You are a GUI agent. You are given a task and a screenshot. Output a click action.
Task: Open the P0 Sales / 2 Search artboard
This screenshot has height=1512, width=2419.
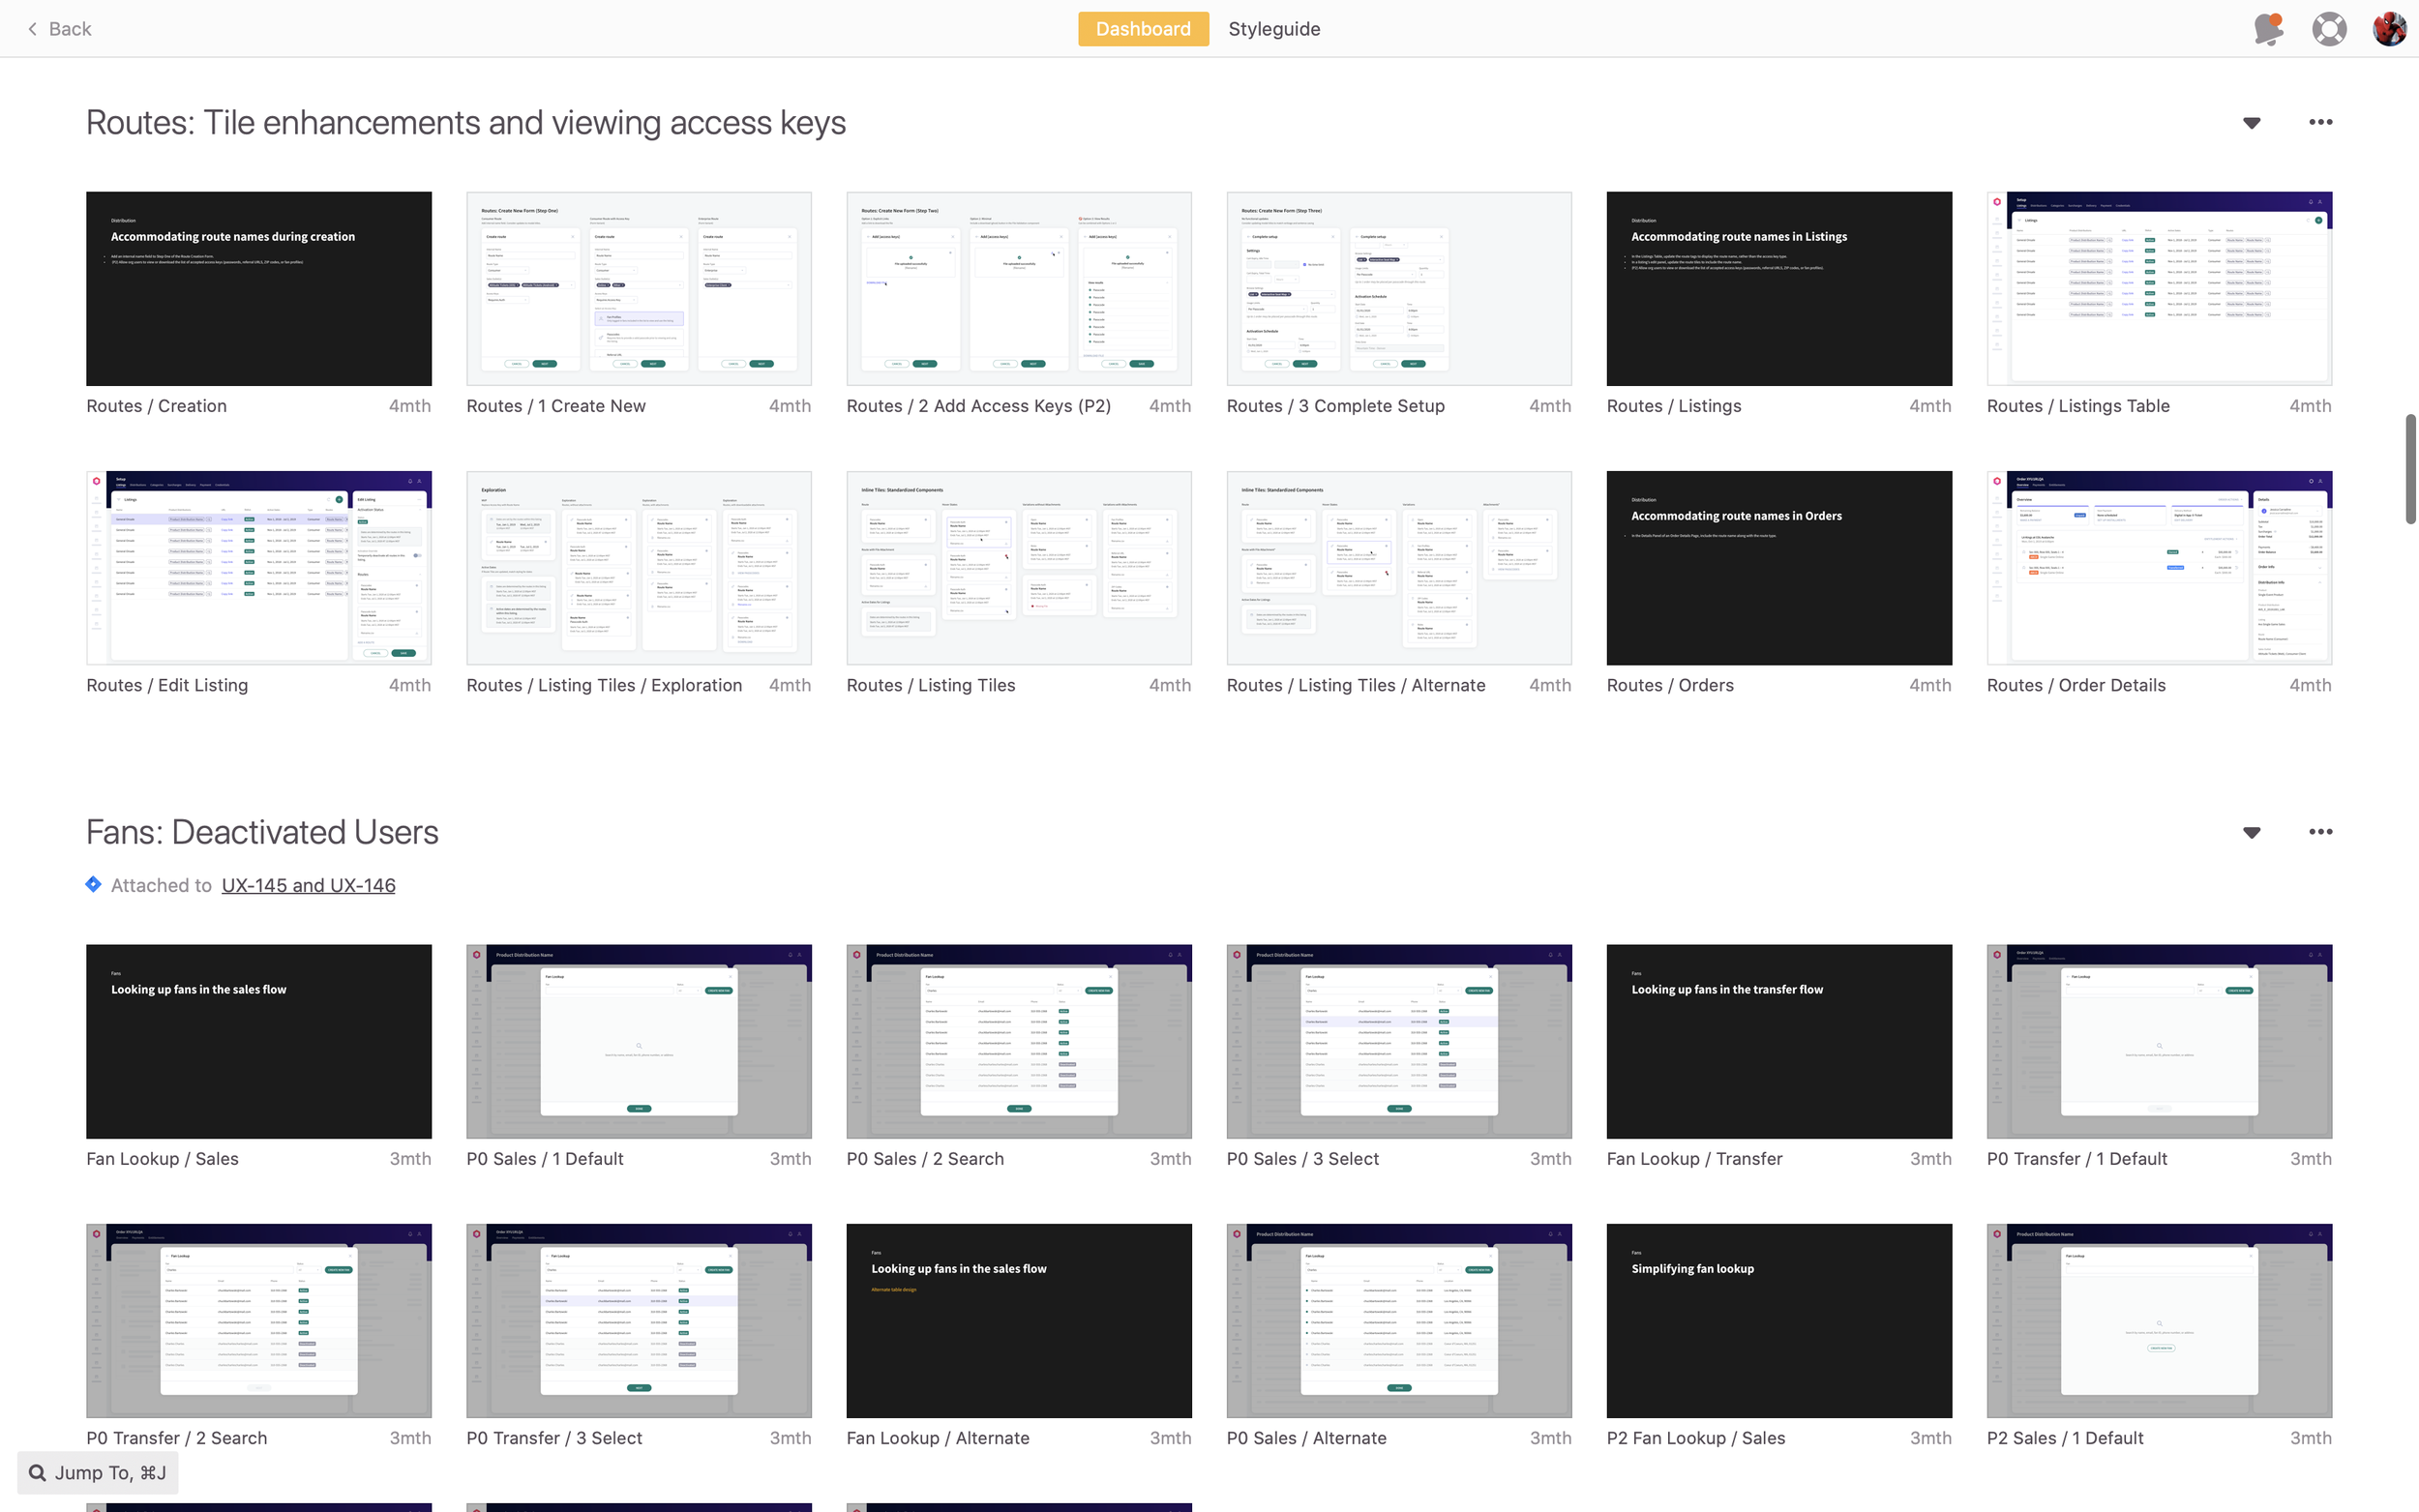[x=1019, y=1041]
